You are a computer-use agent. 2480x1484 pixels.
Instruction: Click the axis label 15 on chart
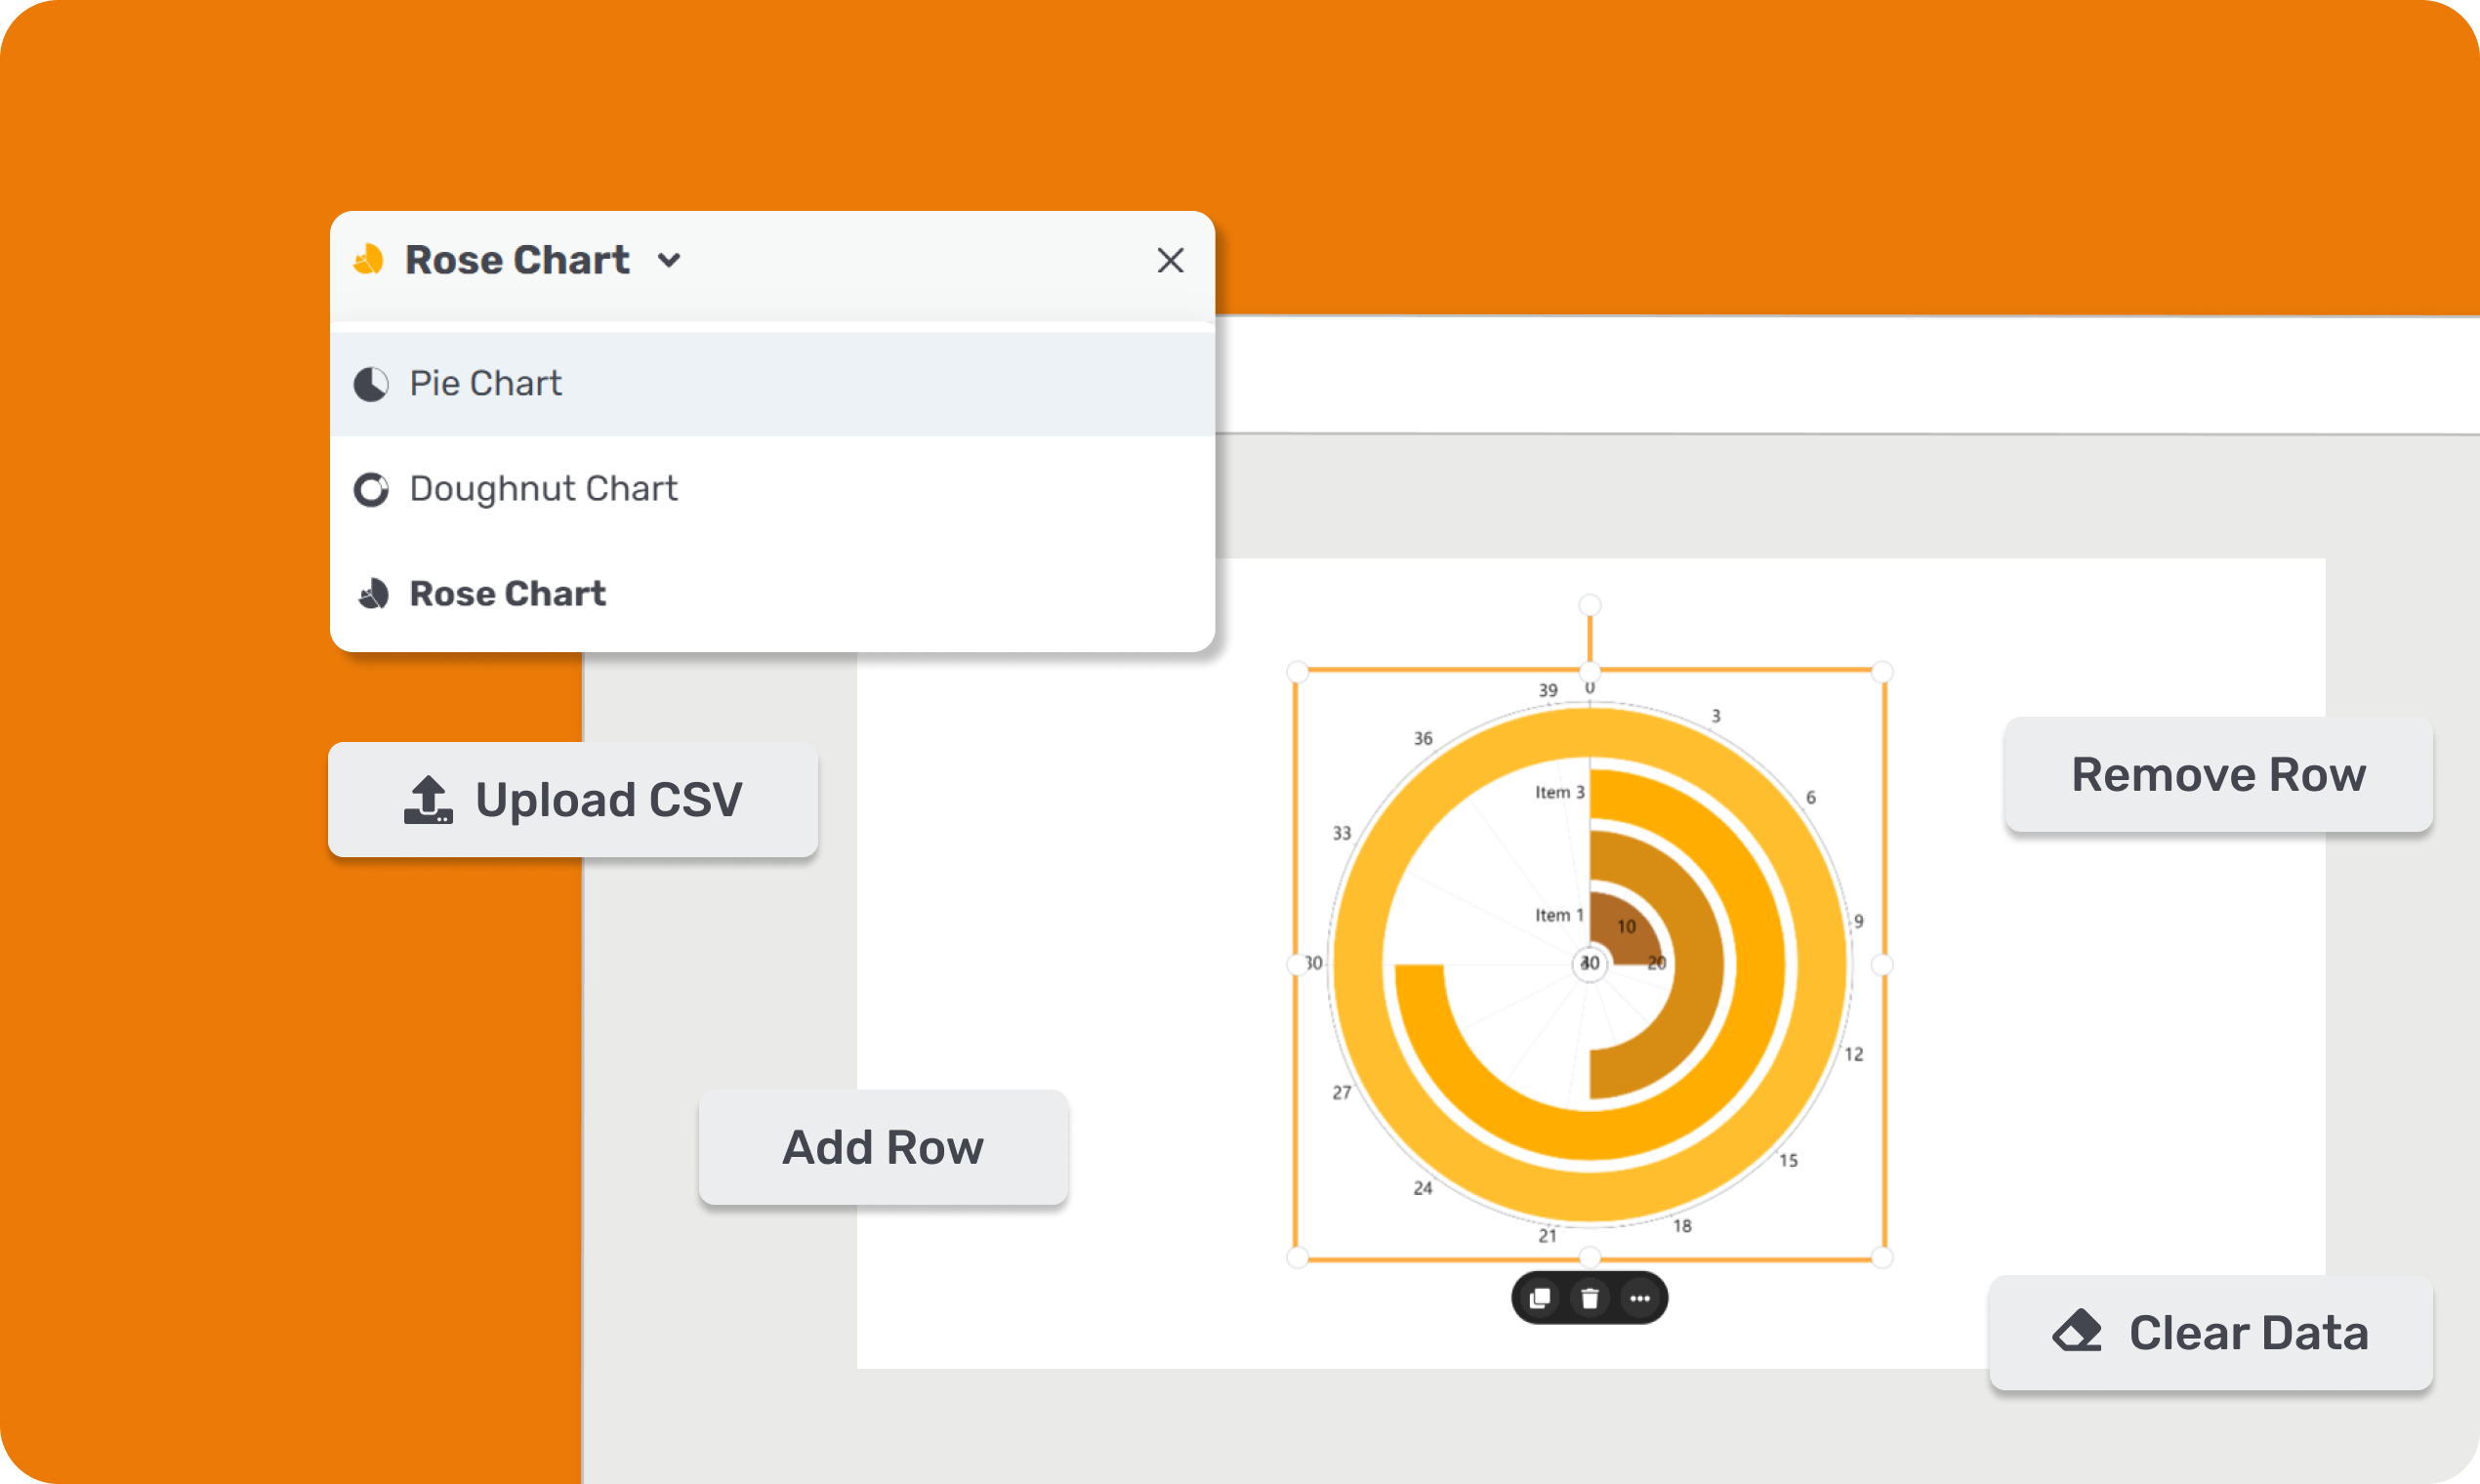tap(1789, 1160)
